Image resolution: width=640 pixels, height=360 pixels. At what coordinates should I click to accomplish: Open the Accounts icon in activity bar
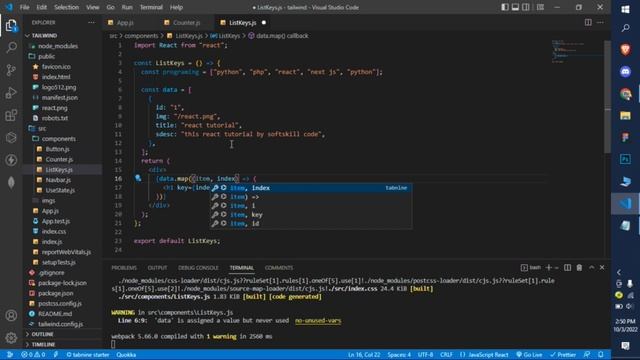(11, 316)
